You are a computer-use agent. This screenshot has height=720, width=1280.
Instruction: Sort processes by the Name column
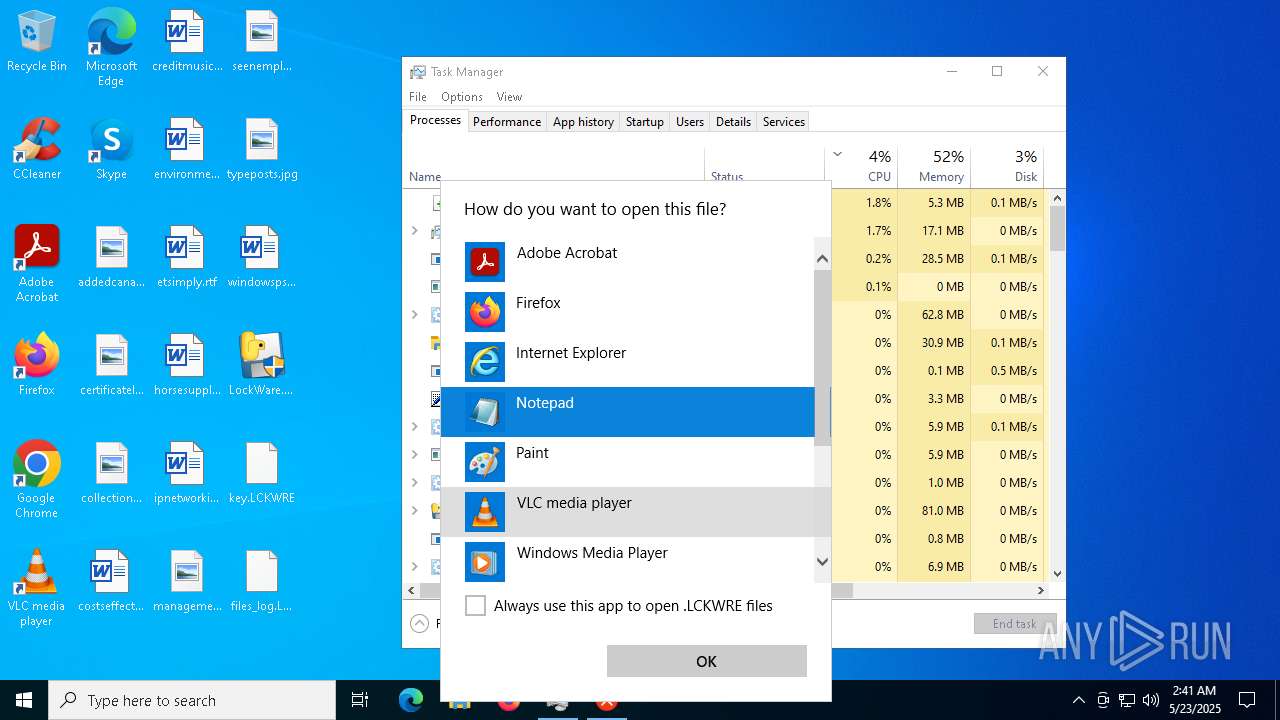pos(425,176)
